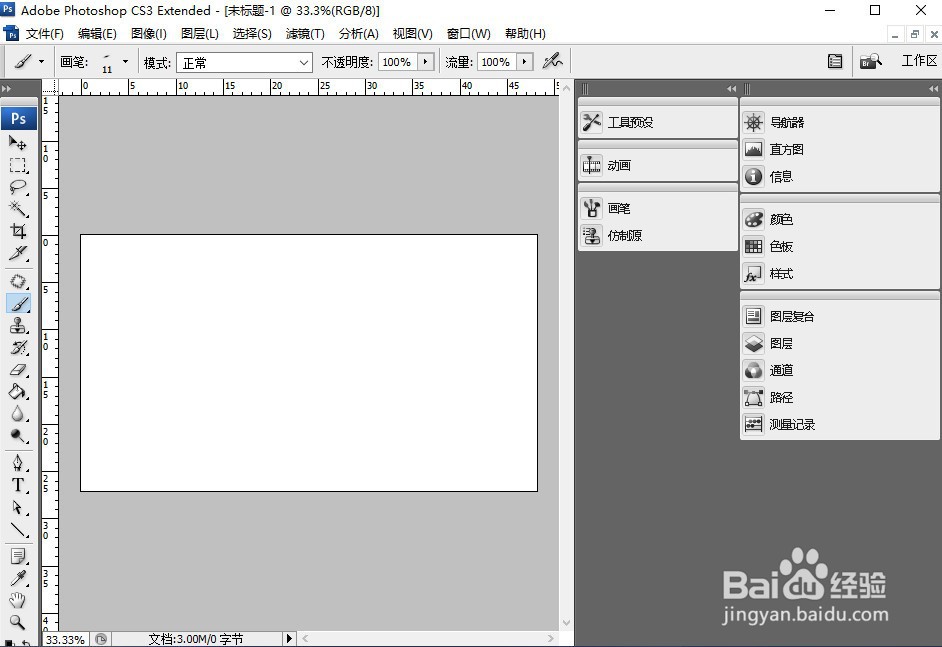Click the 33.33% zoom field
Viewport: 942px width, 647px height.
[x=65, y=639]
